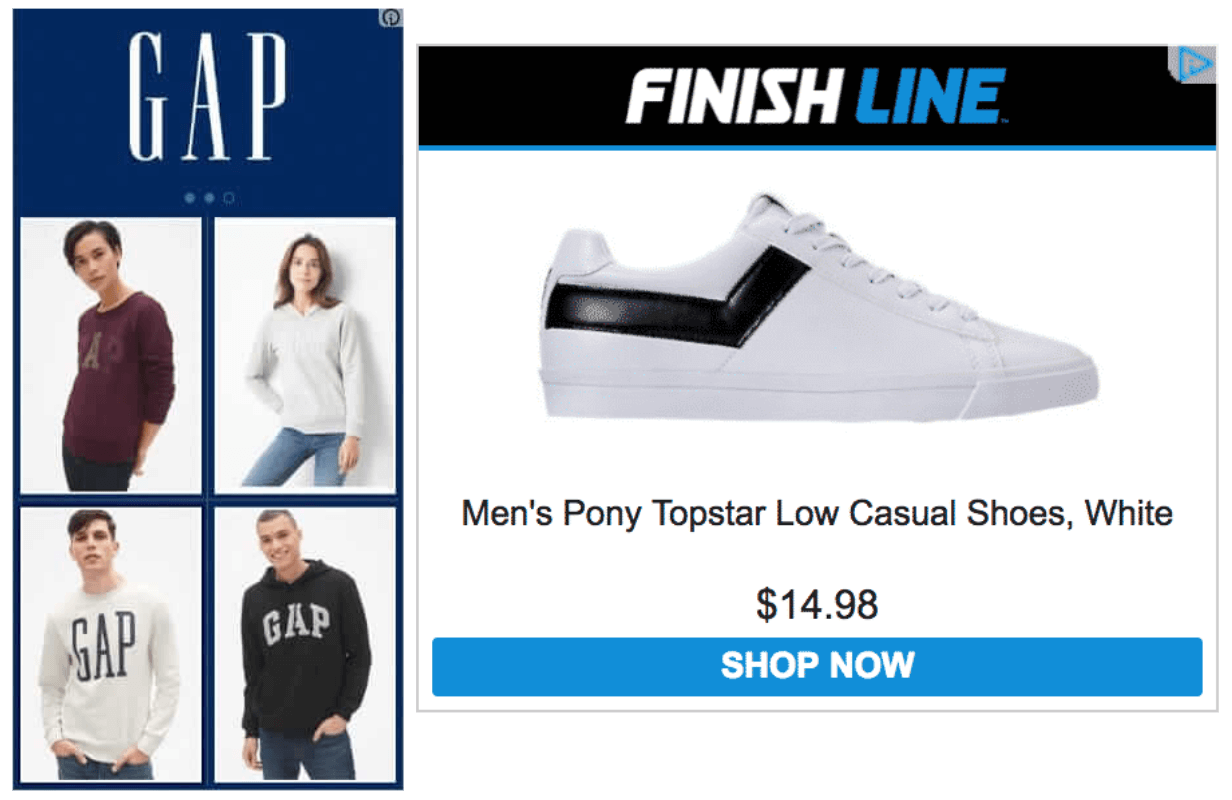The height and width of the screenshot is (800, 1232).
Task: Select the first carousel dot in GAP ad
Action: (190, 198)
